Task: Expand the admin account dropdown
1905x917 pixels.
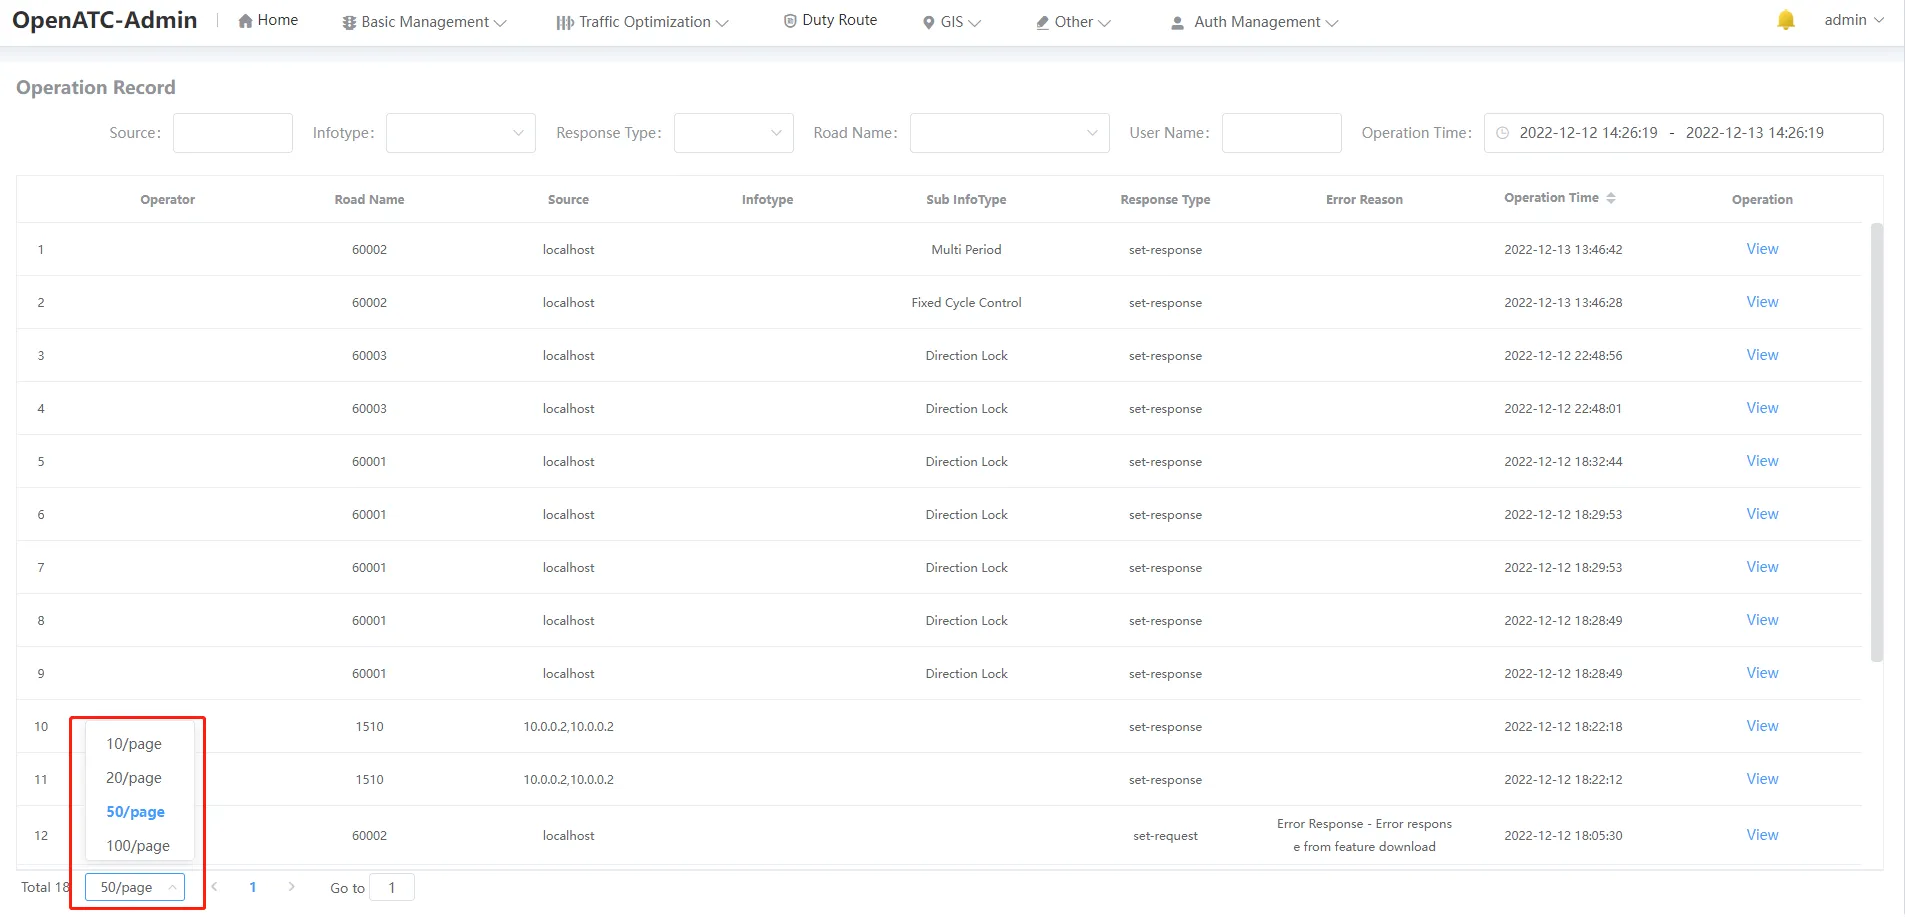Action: (x=1853, y=20)
